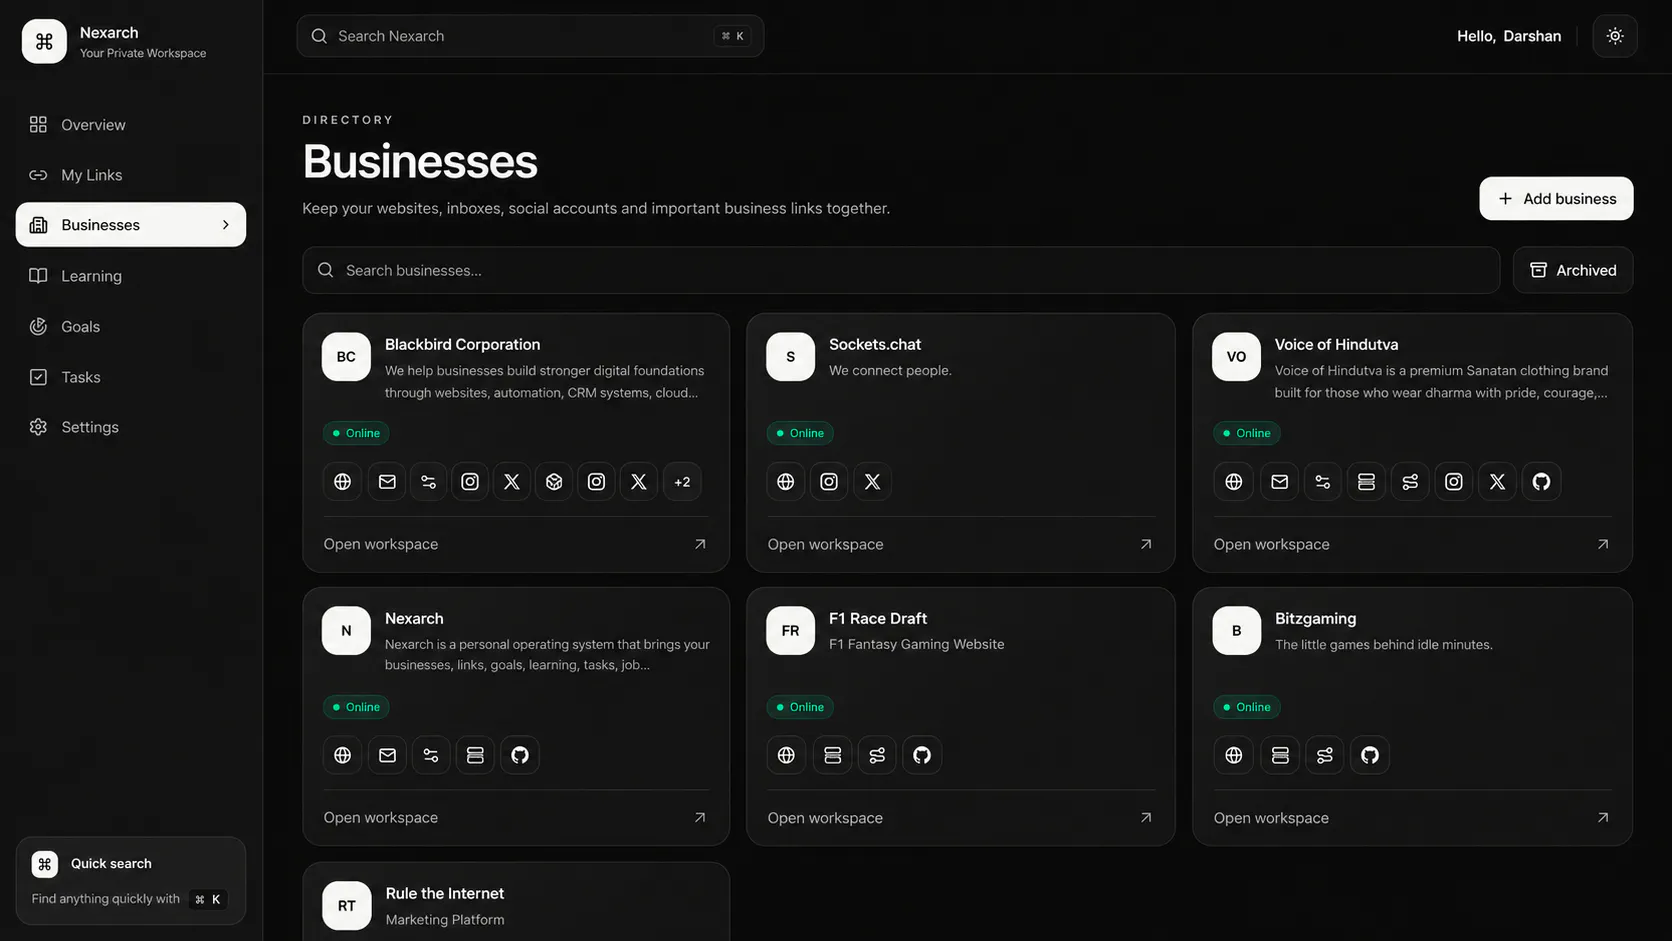
Task: Open GitHub icon on Nexarch business card
Action: pos(520,755)
